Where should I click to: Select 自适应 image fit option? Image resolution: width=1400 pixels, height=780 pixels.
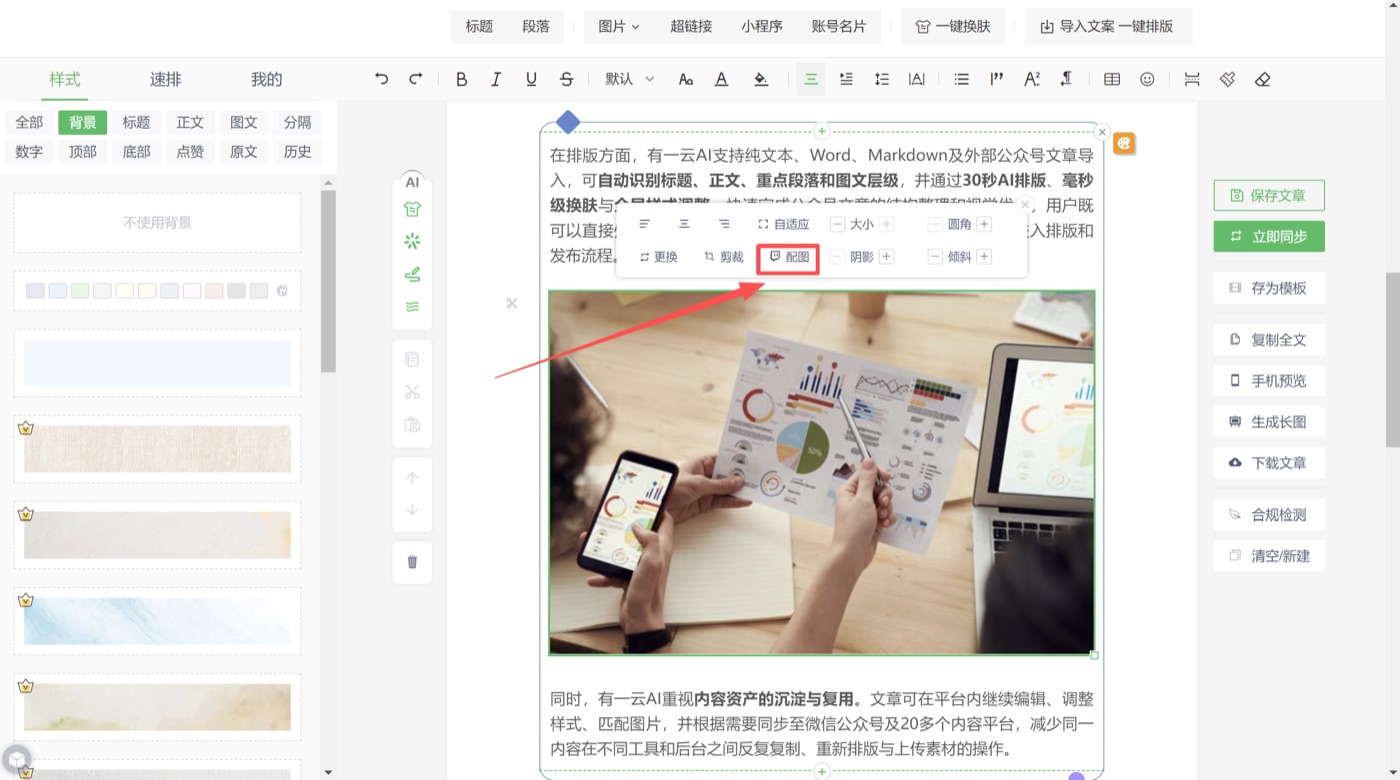coord(783,224)
